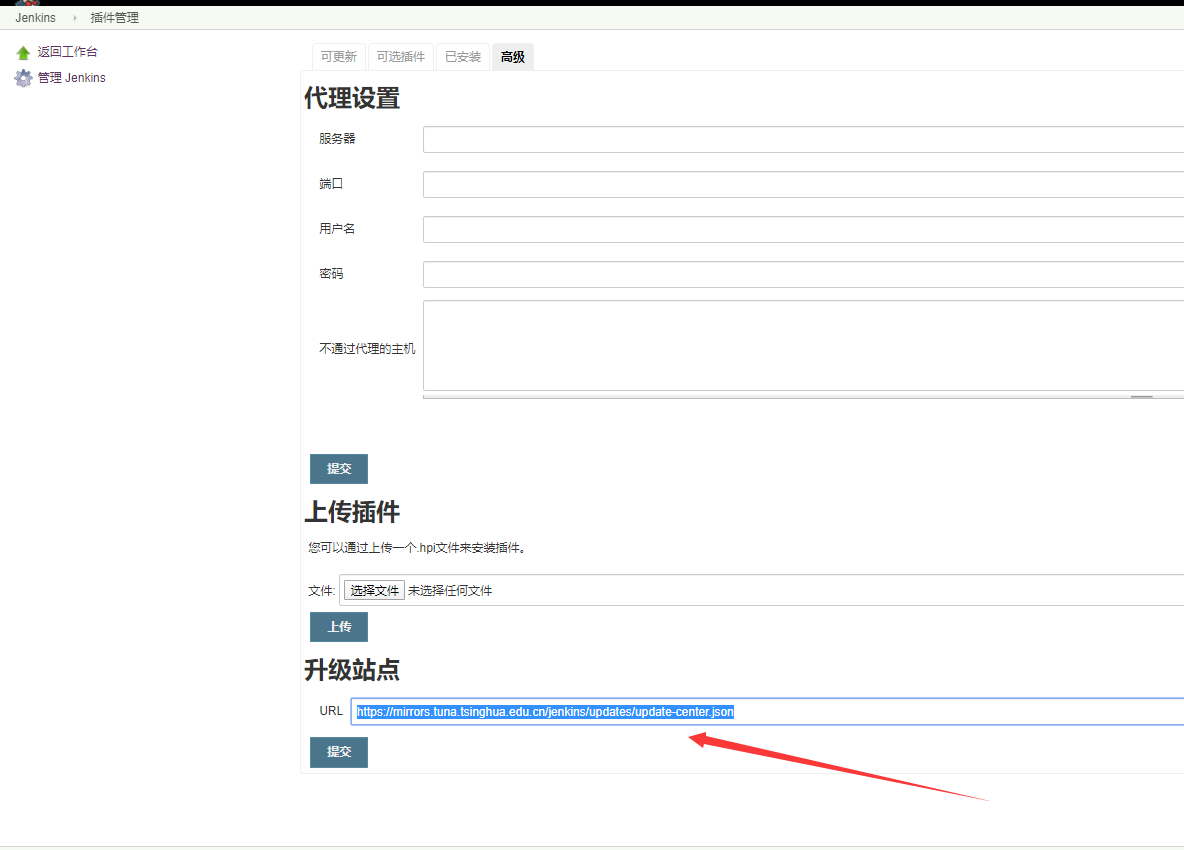1184x850 pixels.
Task: Open the 返回工作台 link
Action: tap(68, 51)
